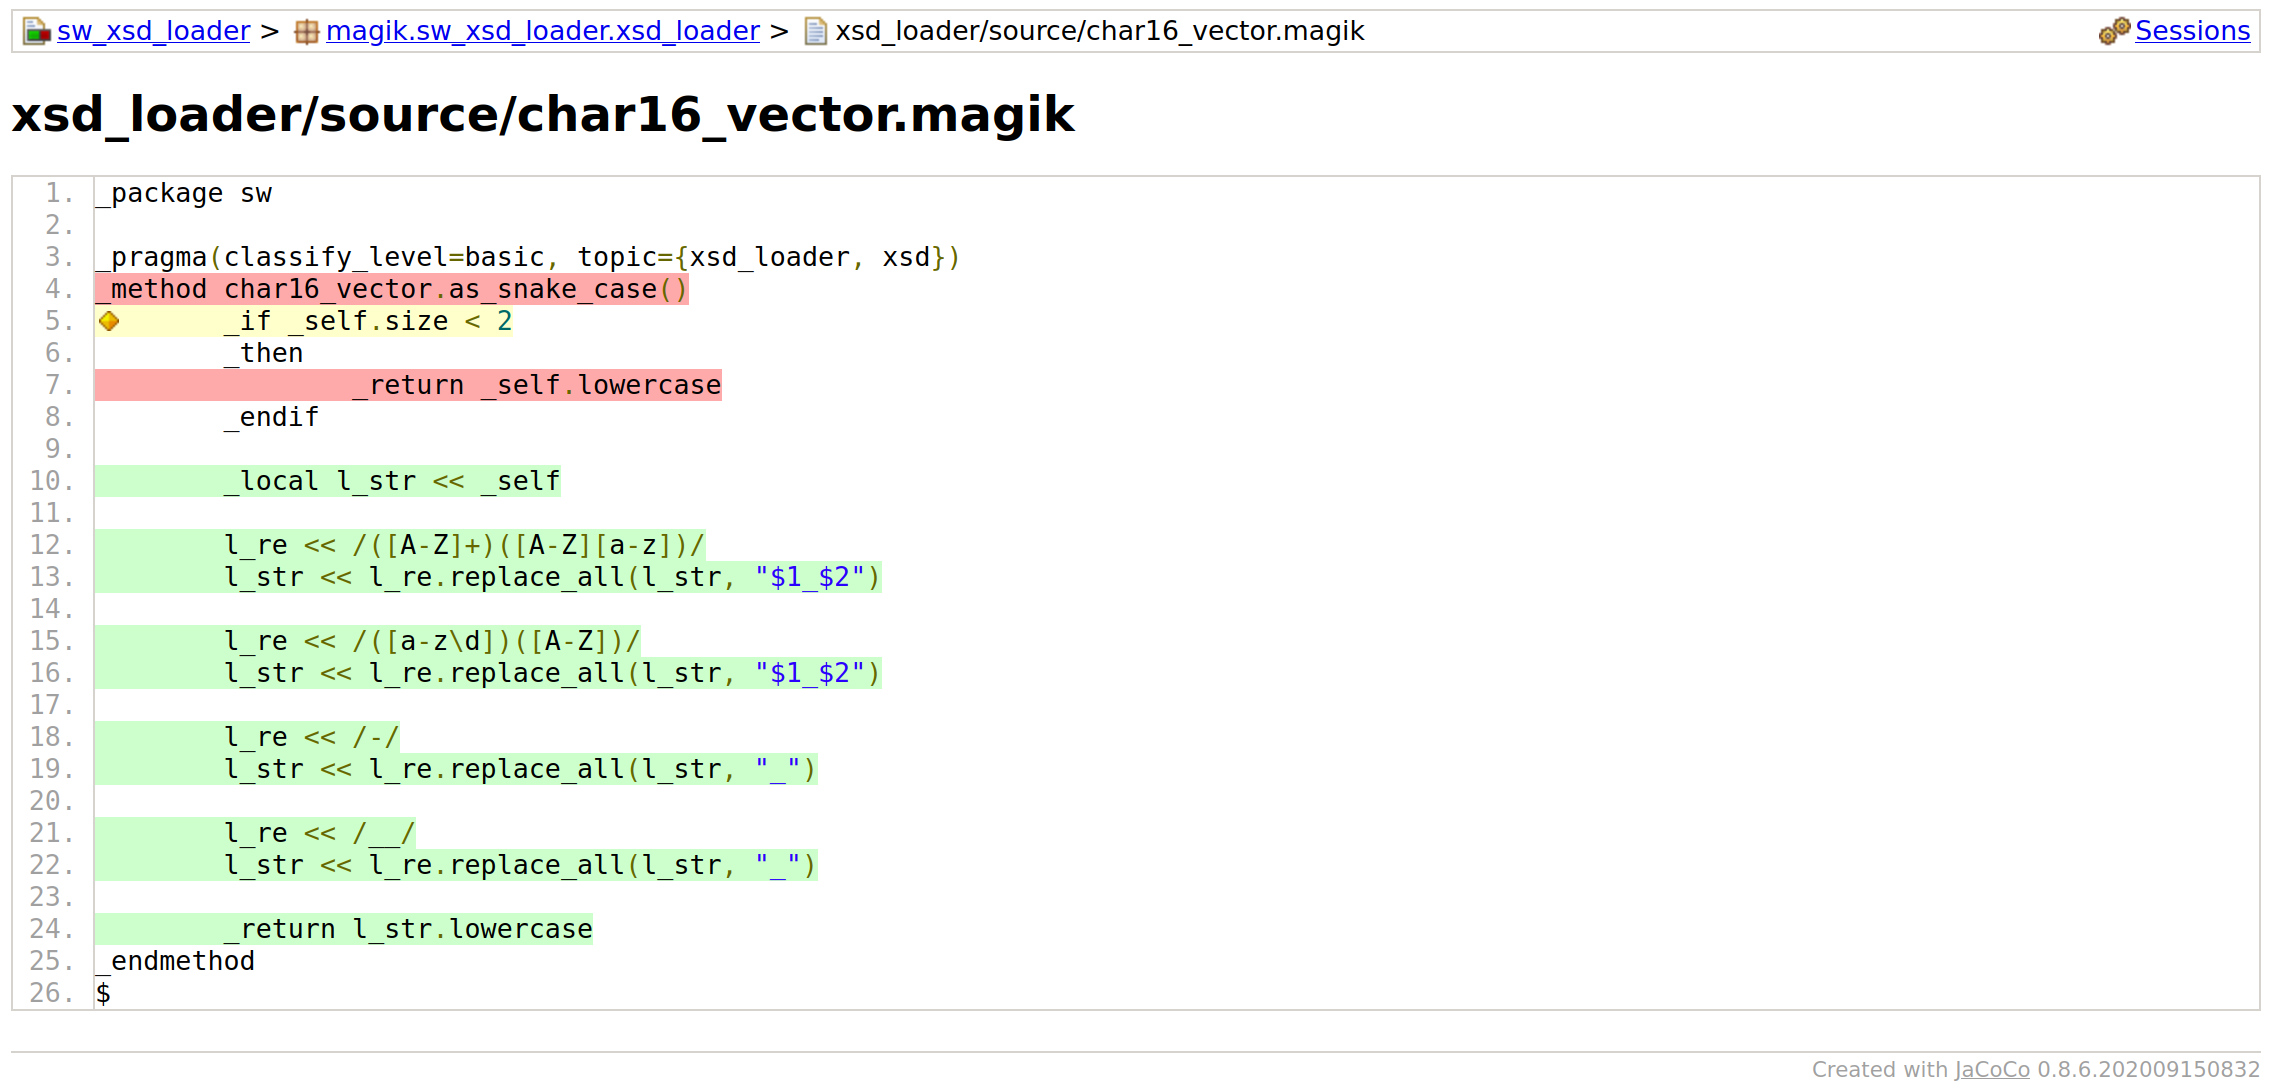The image size is (2269, 1083).
Task: Click line number 12 in the gutter
Action: point(52,545)
